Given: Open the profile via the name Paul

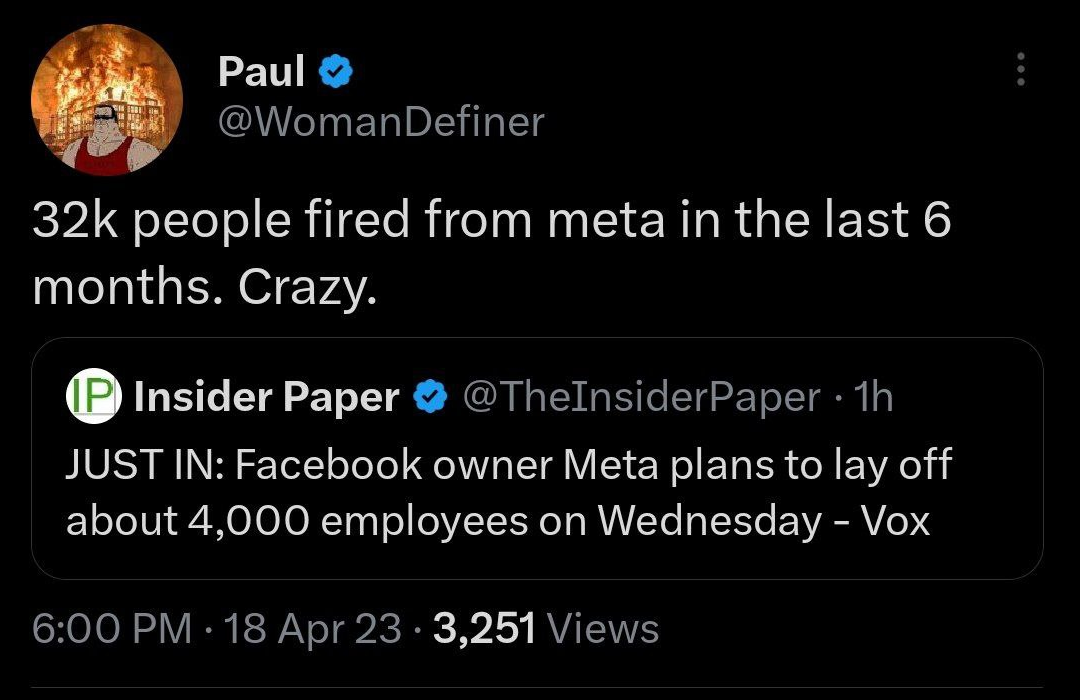Looking at the screenshot, I should click(262, 71).
